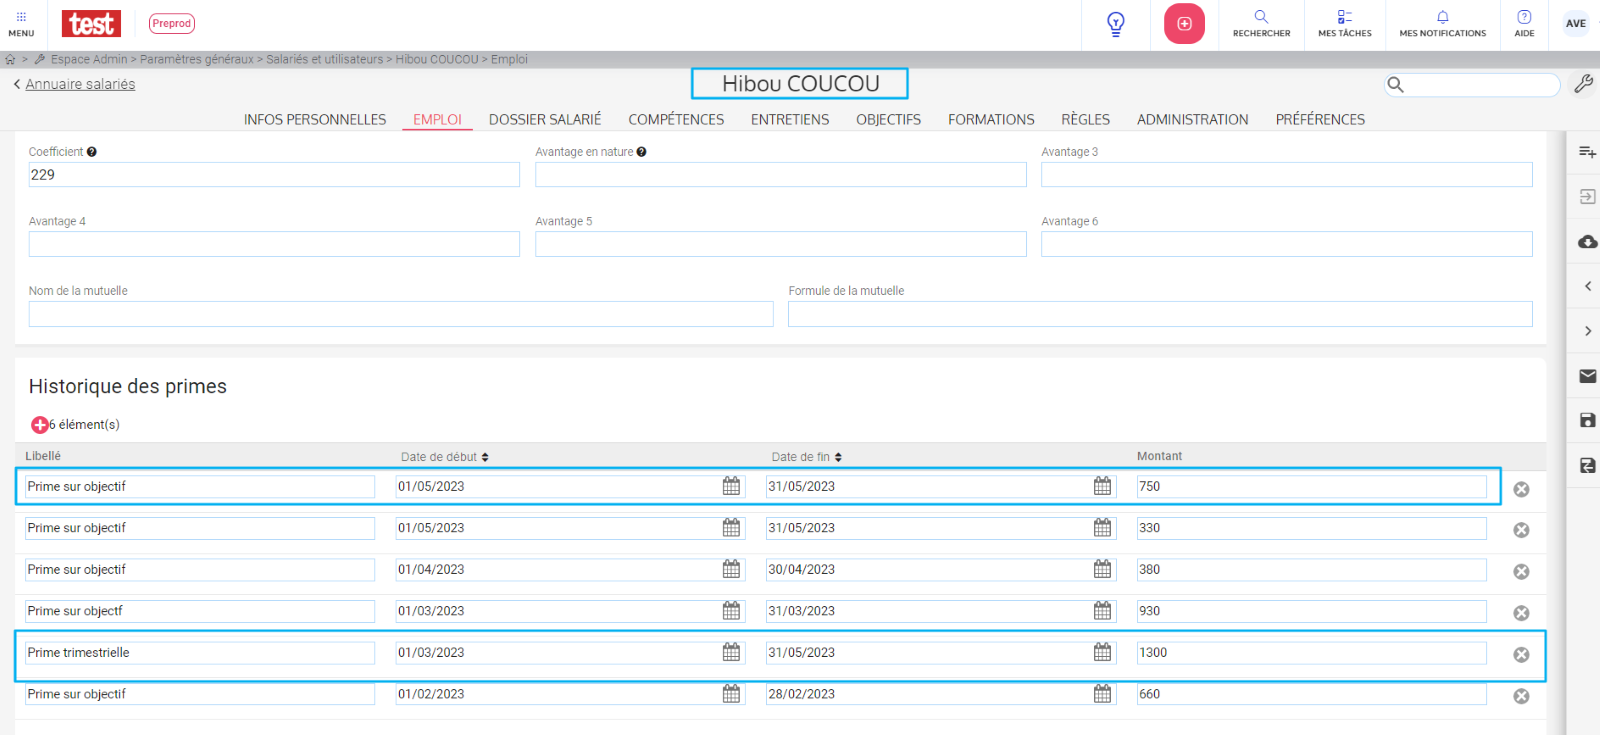Open start date calendar for 930 row
This screenshot has width=1600, height=735.
tap(732, 611)
